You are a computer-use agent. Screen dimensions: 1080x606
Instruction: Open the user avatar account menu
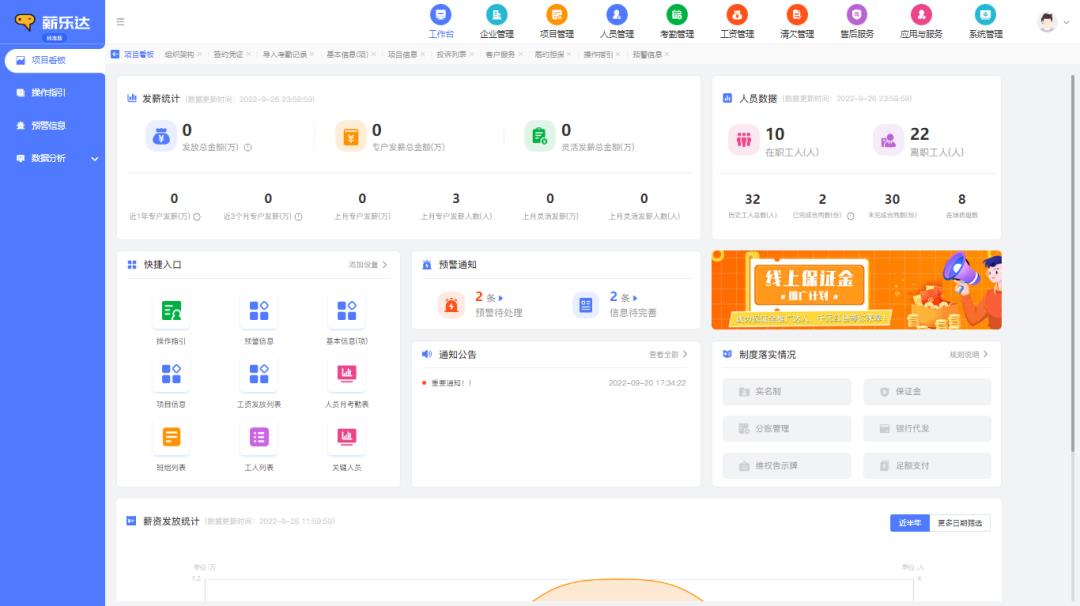pos(1052,22)
